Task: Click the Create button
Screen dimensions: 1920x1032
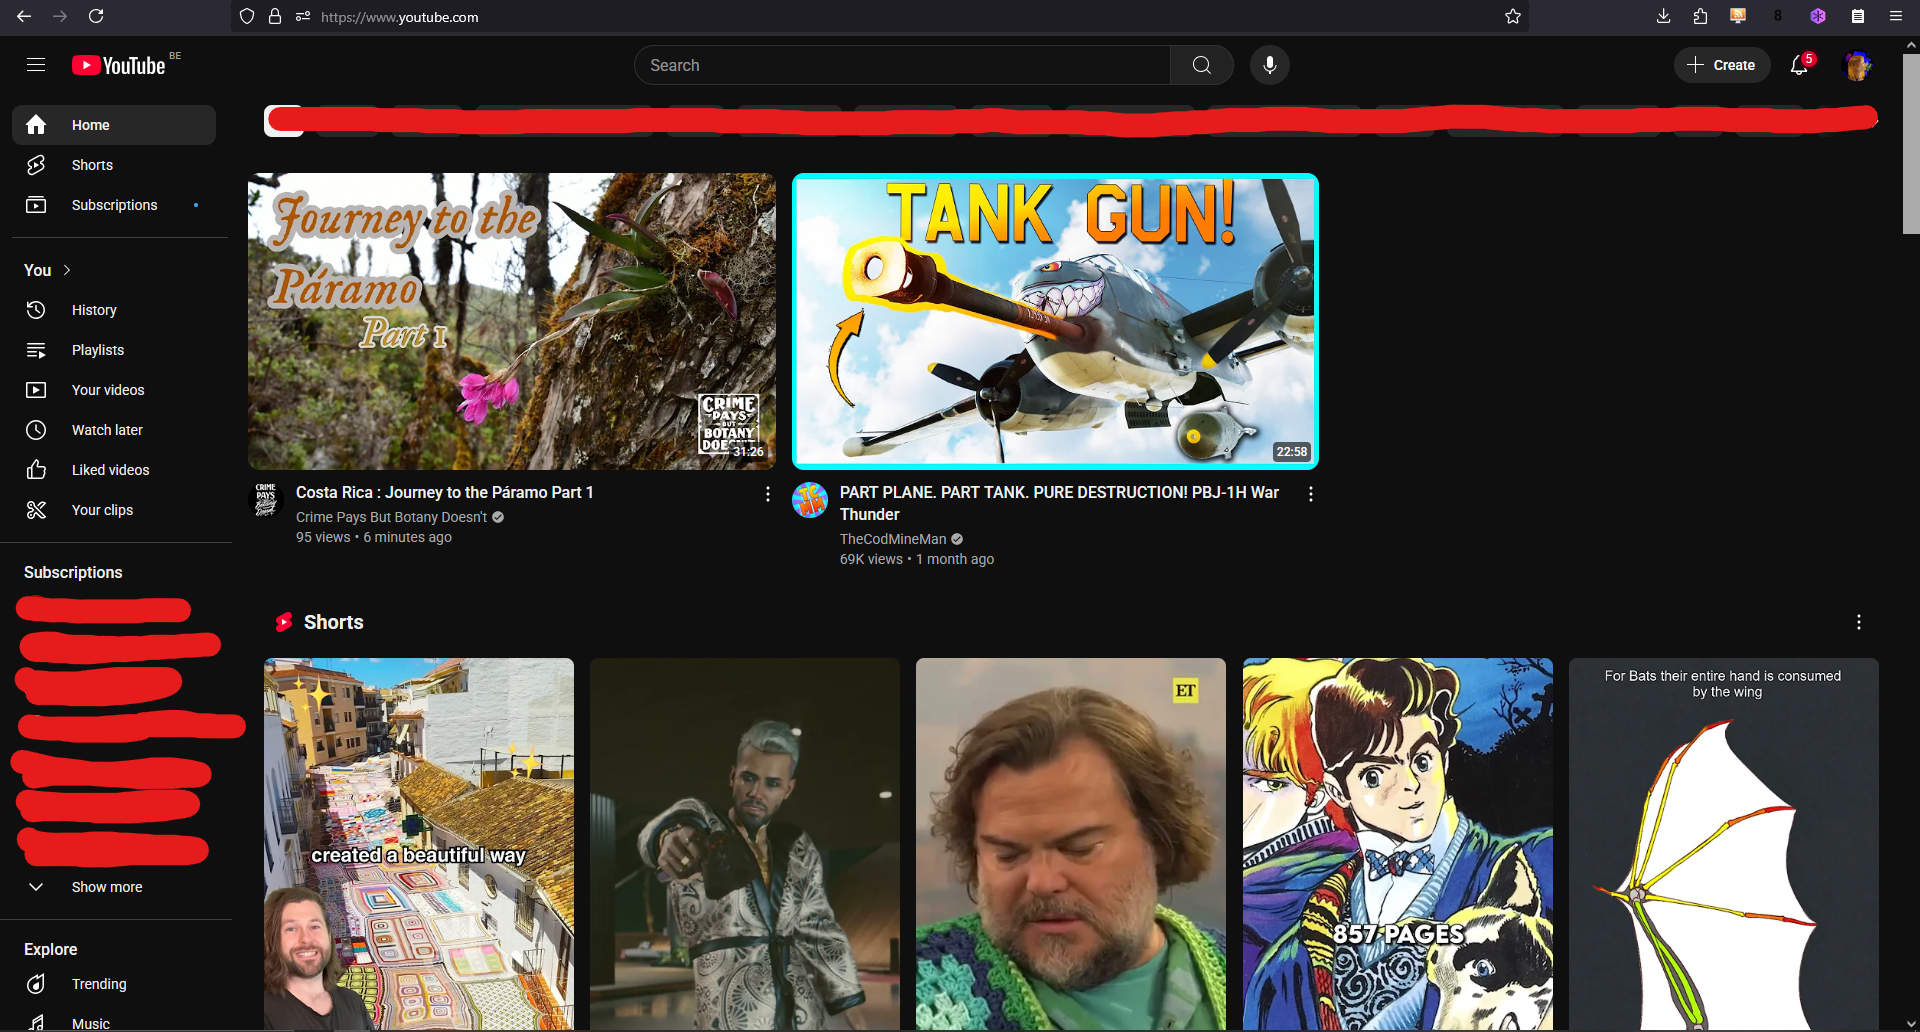Action: pos(1721,65)
